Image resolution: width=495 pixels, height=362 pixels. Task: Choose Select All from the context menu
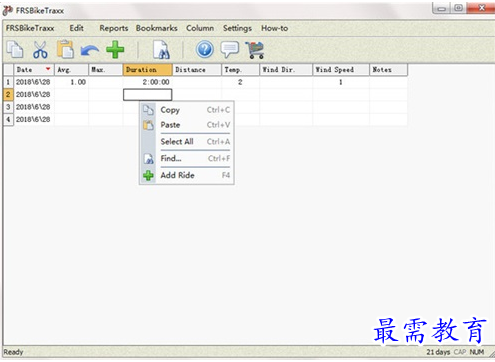[x=187, y=142]
